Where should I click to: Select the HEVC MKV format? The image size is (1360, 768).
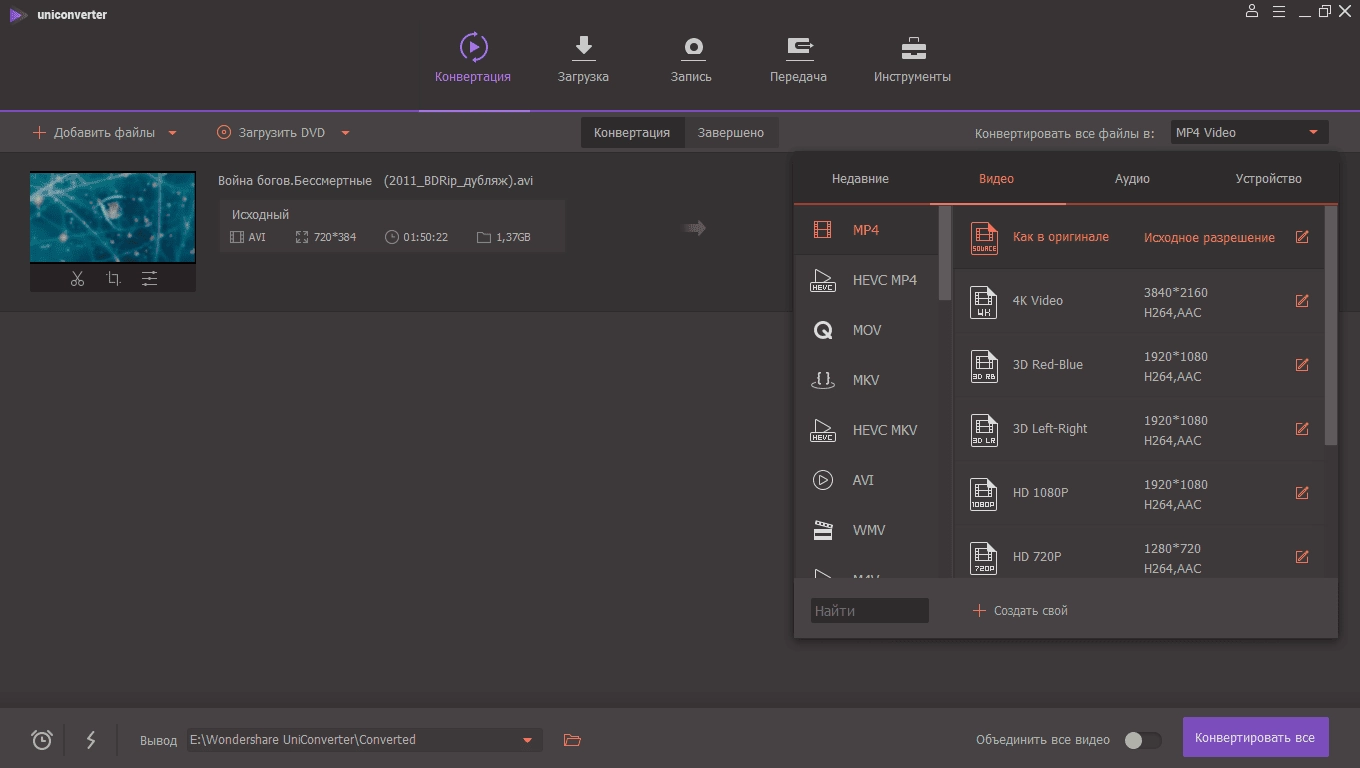pos(866,430)
